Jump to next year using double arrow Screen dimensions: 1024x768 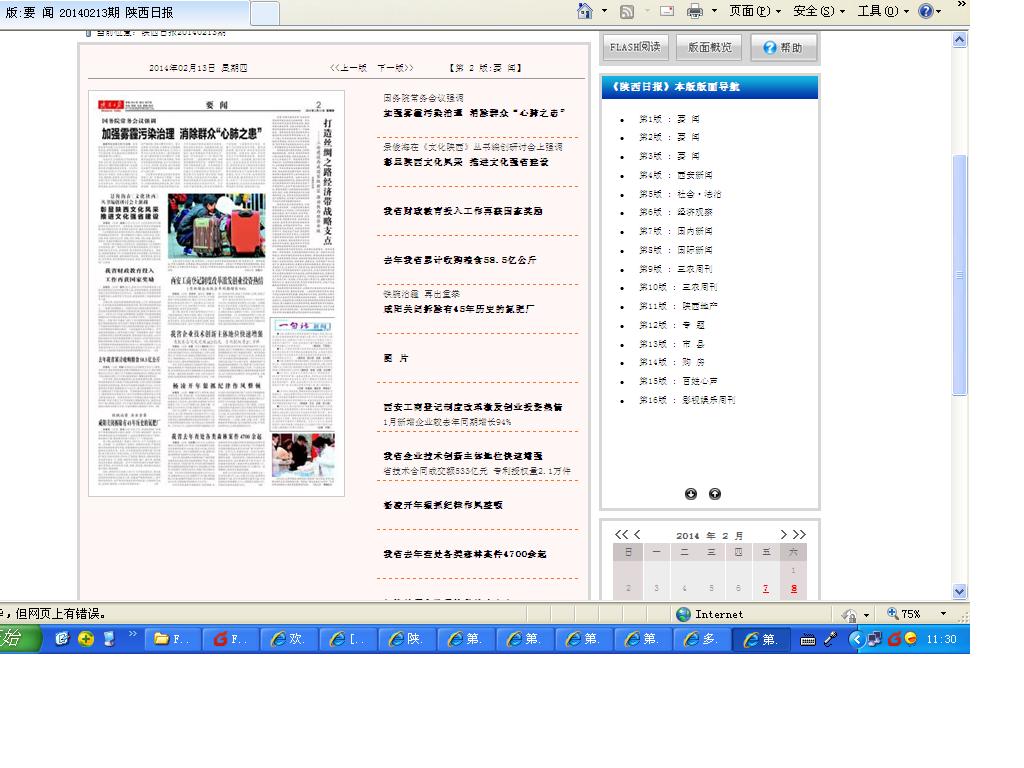799,535
